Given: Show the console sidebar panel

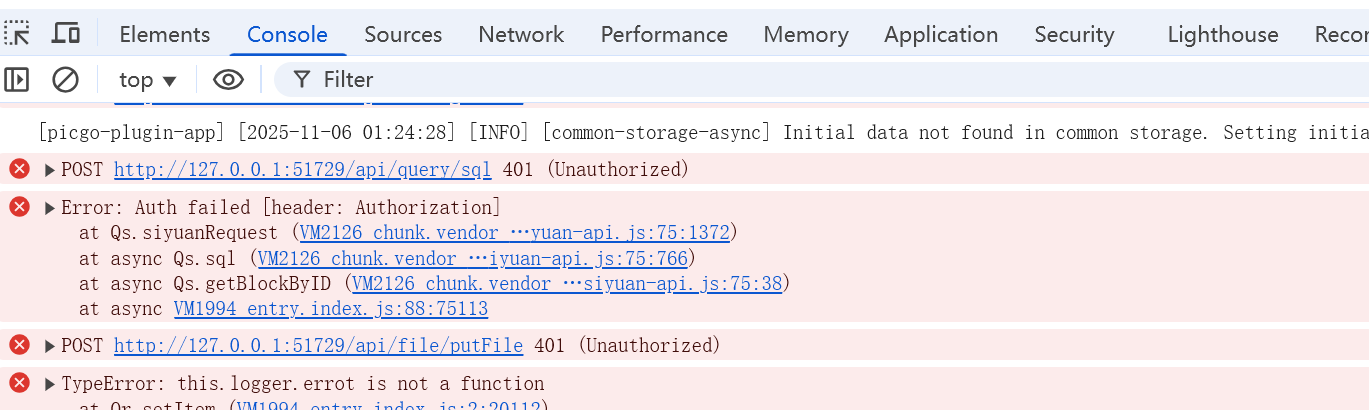Looking at the screenshot, I should [17, 79].
